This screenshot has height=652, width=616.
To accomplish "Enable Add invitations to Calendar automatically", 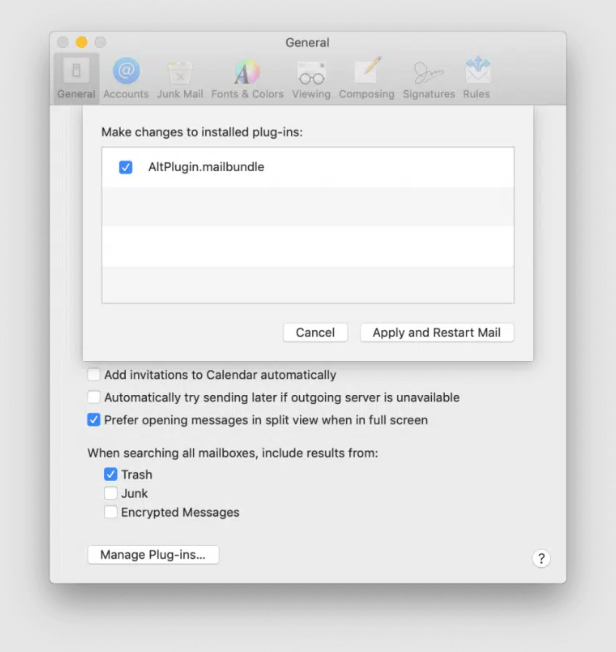I will coord(94,374).
